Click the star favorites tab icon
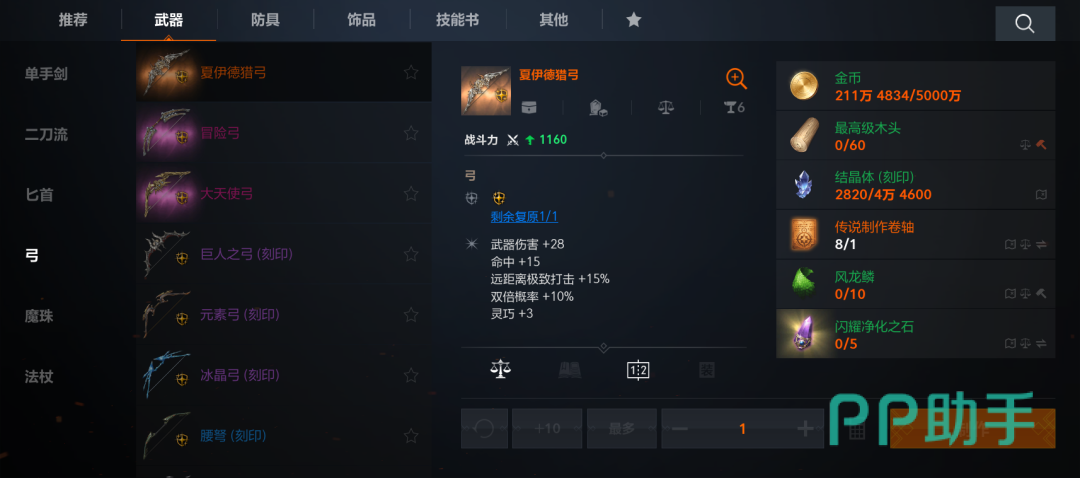1080x478 pixels. [634, 20]
